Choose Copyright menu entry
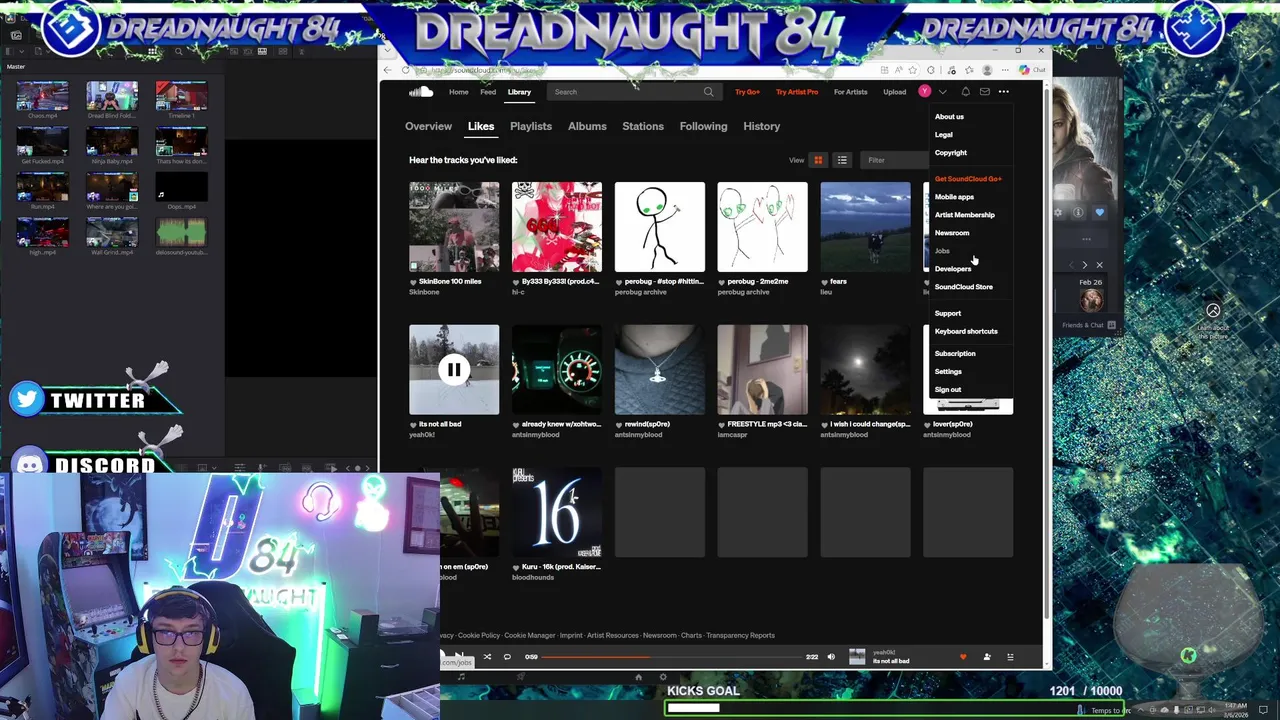Image resolution: width=1280 pixels, height=720 pixels. (x=951, y=153)
